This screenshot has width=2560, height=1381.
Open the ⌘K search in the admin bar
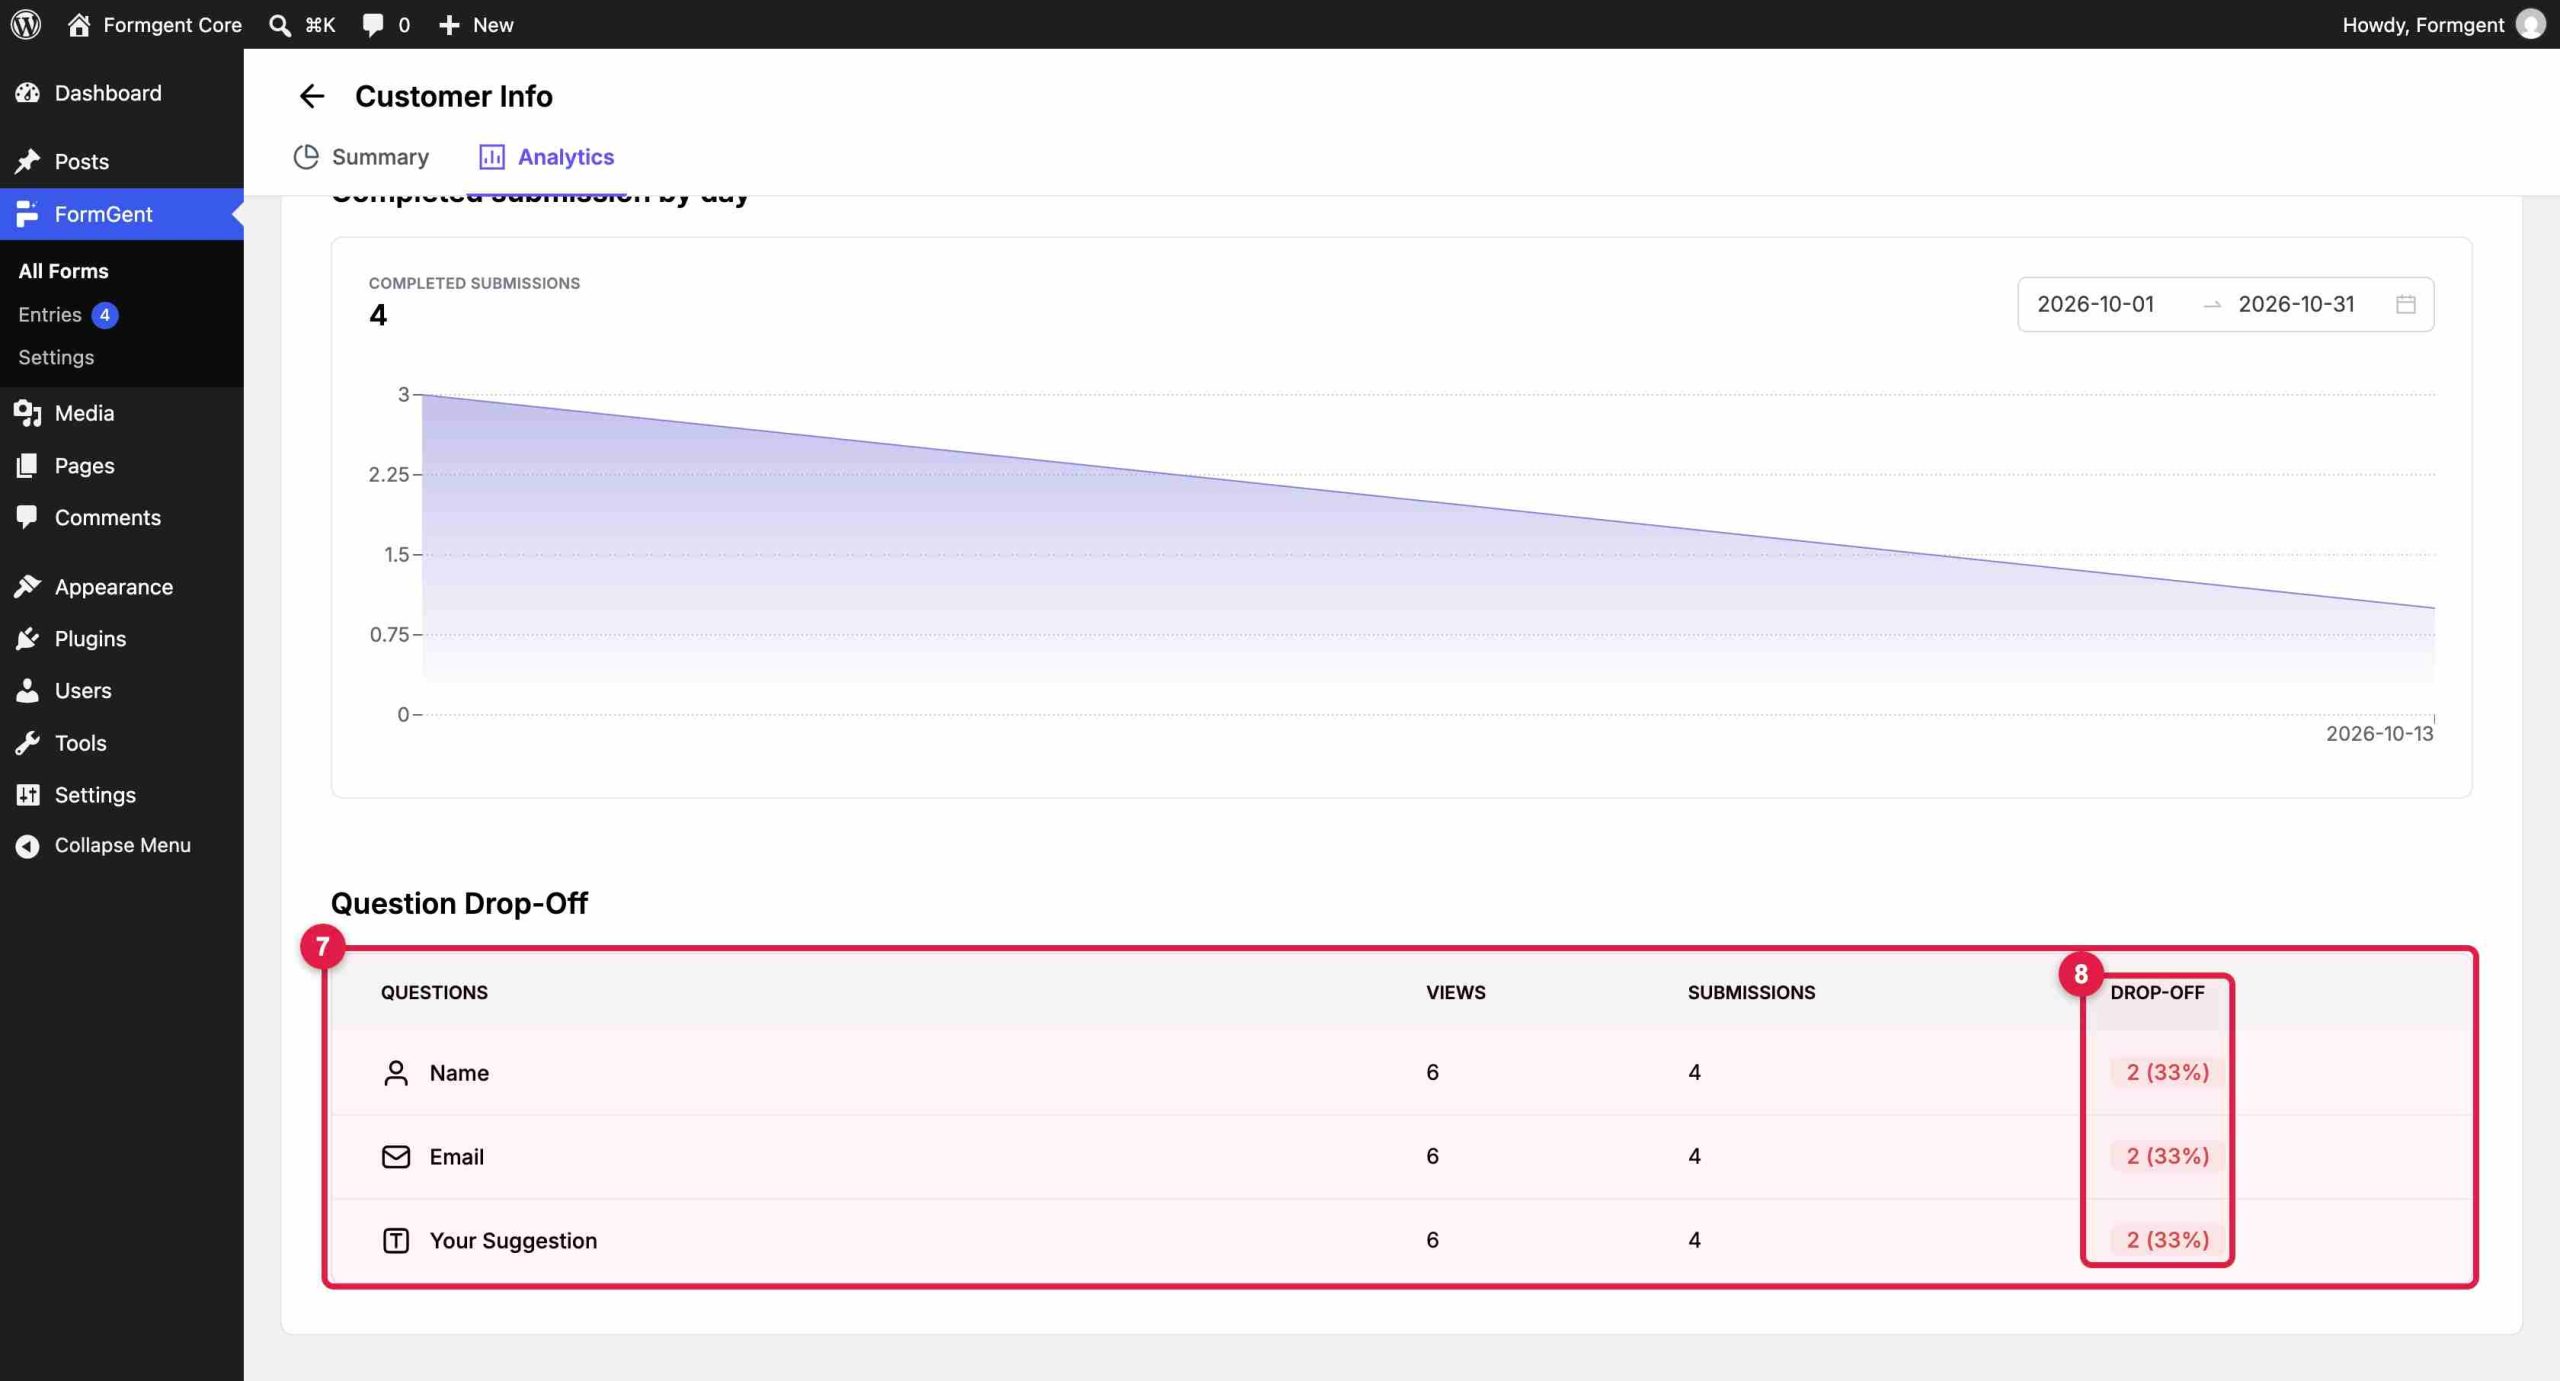302,24
